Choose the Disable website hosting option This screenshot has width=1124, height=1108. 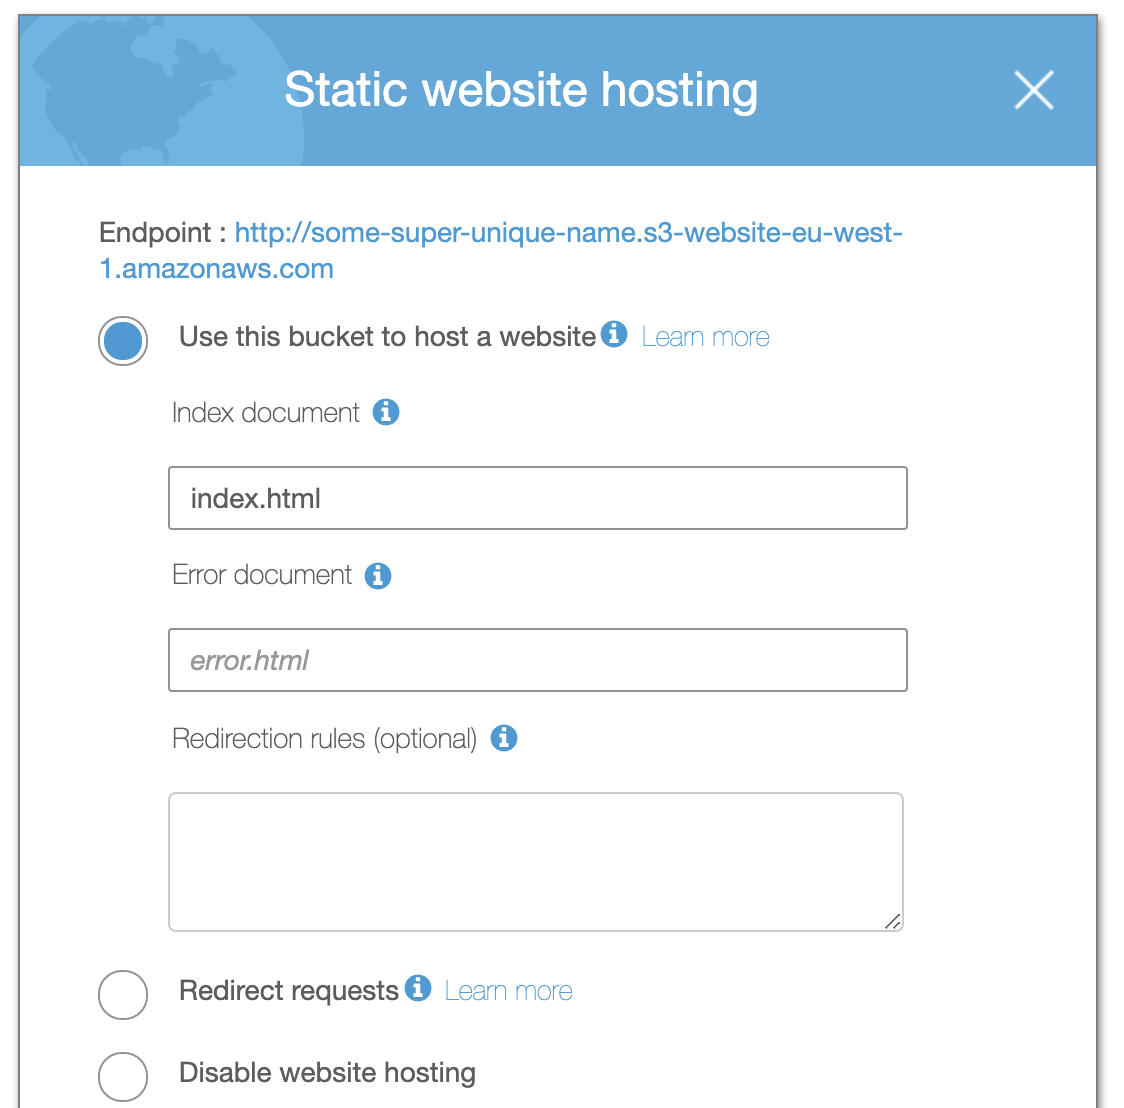123,1076
